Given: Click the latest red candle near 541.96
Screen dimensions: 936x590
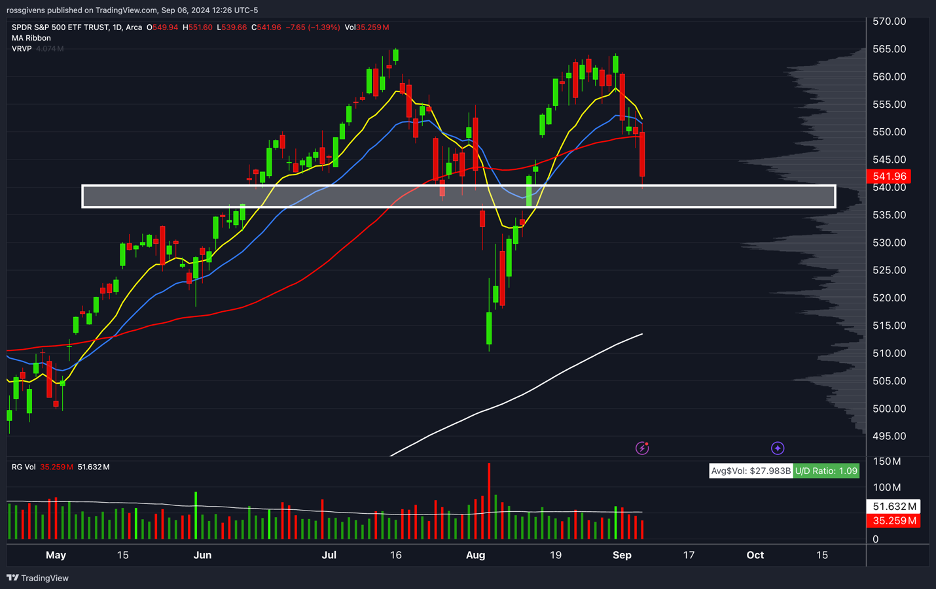Looking at the screenshot, I should pos(642,155).
